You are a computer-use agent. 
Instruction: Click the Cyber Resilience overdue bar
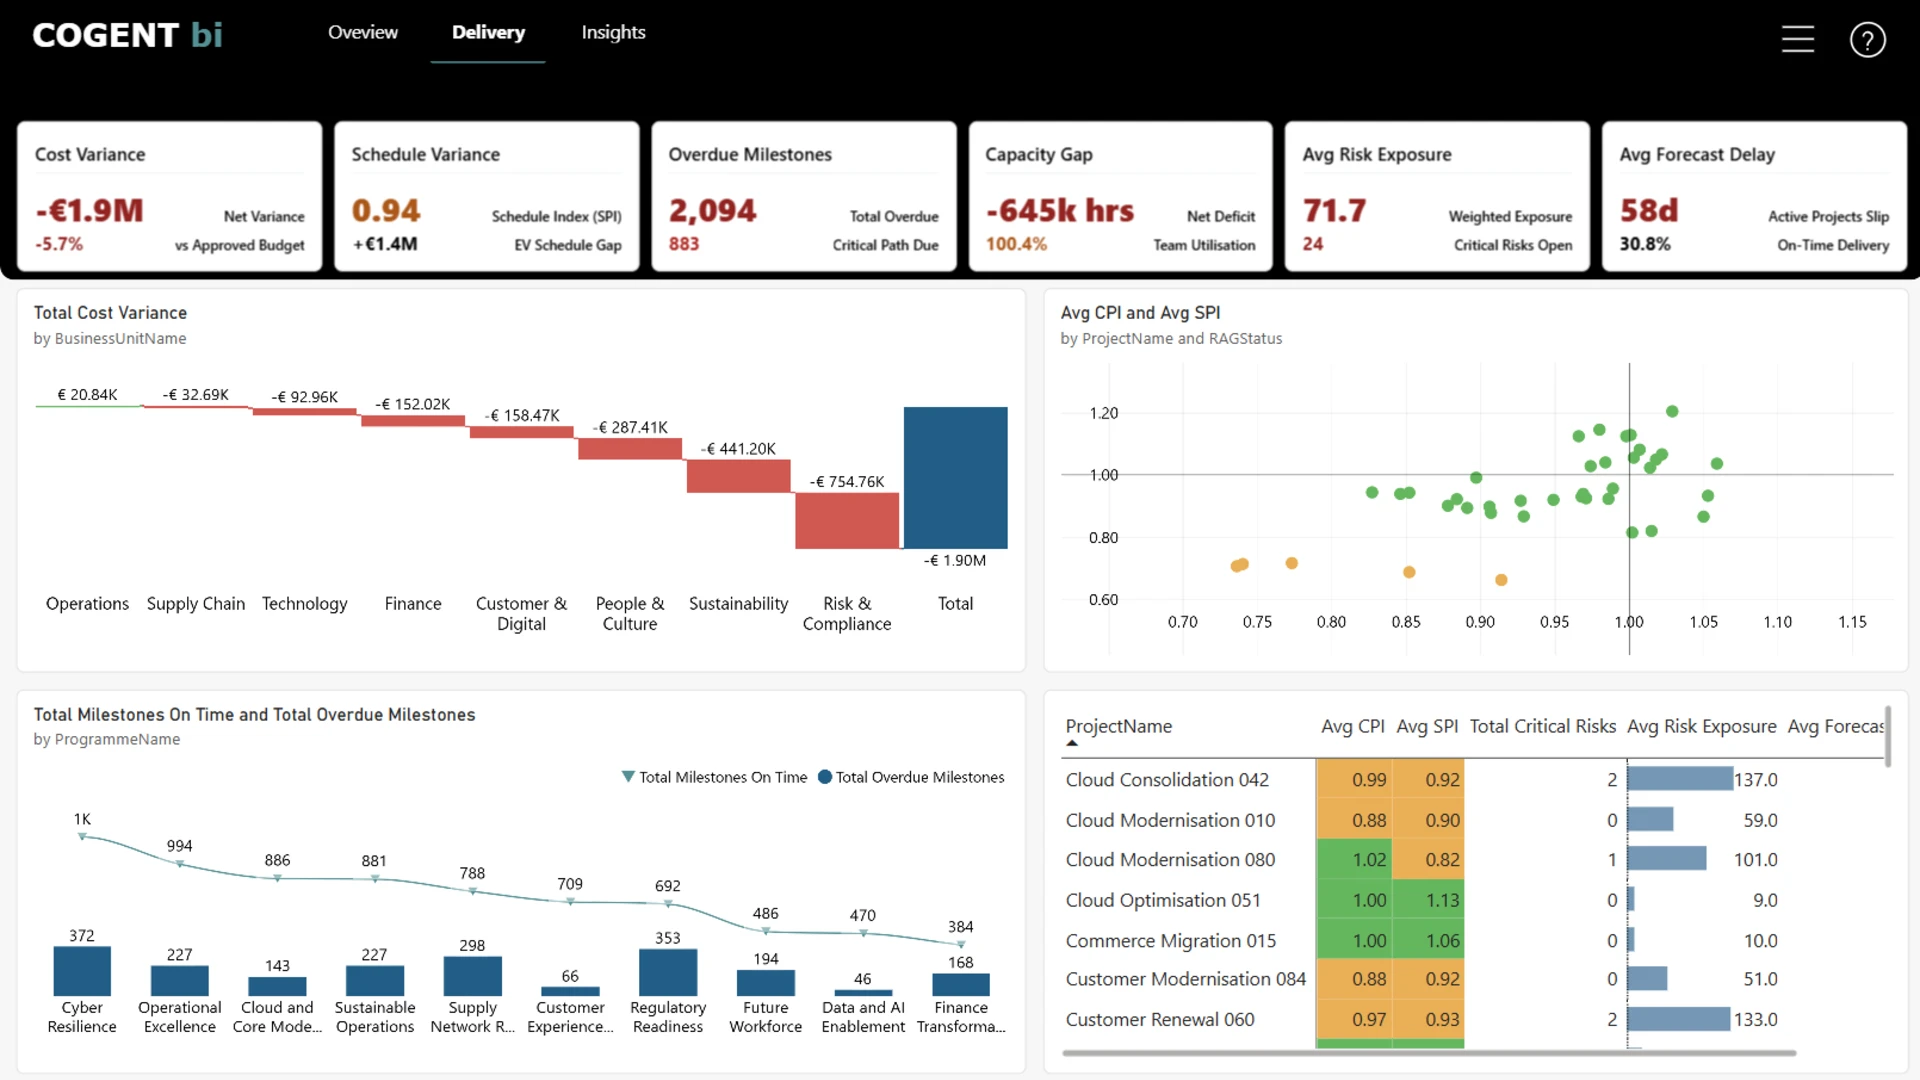[x=82, y=971]
